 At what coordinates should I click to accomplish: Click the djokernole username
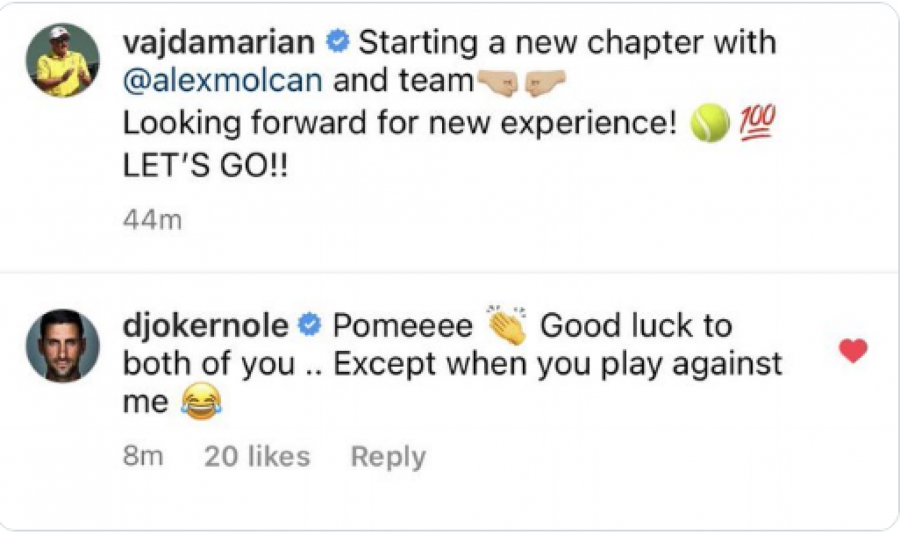click(206, 326)
